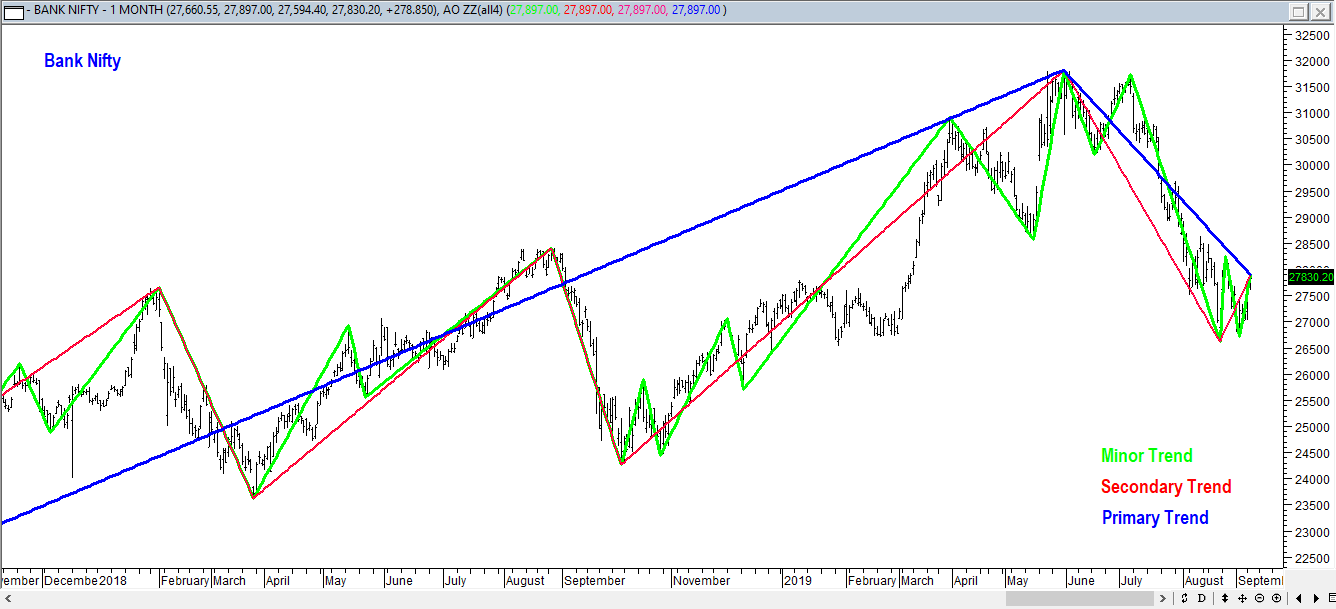The width and height of the screenshot is (1336, 609).
Task: Zoom out using the circled minus icon
Action: pyautogui.click(x=1259, y=598)
